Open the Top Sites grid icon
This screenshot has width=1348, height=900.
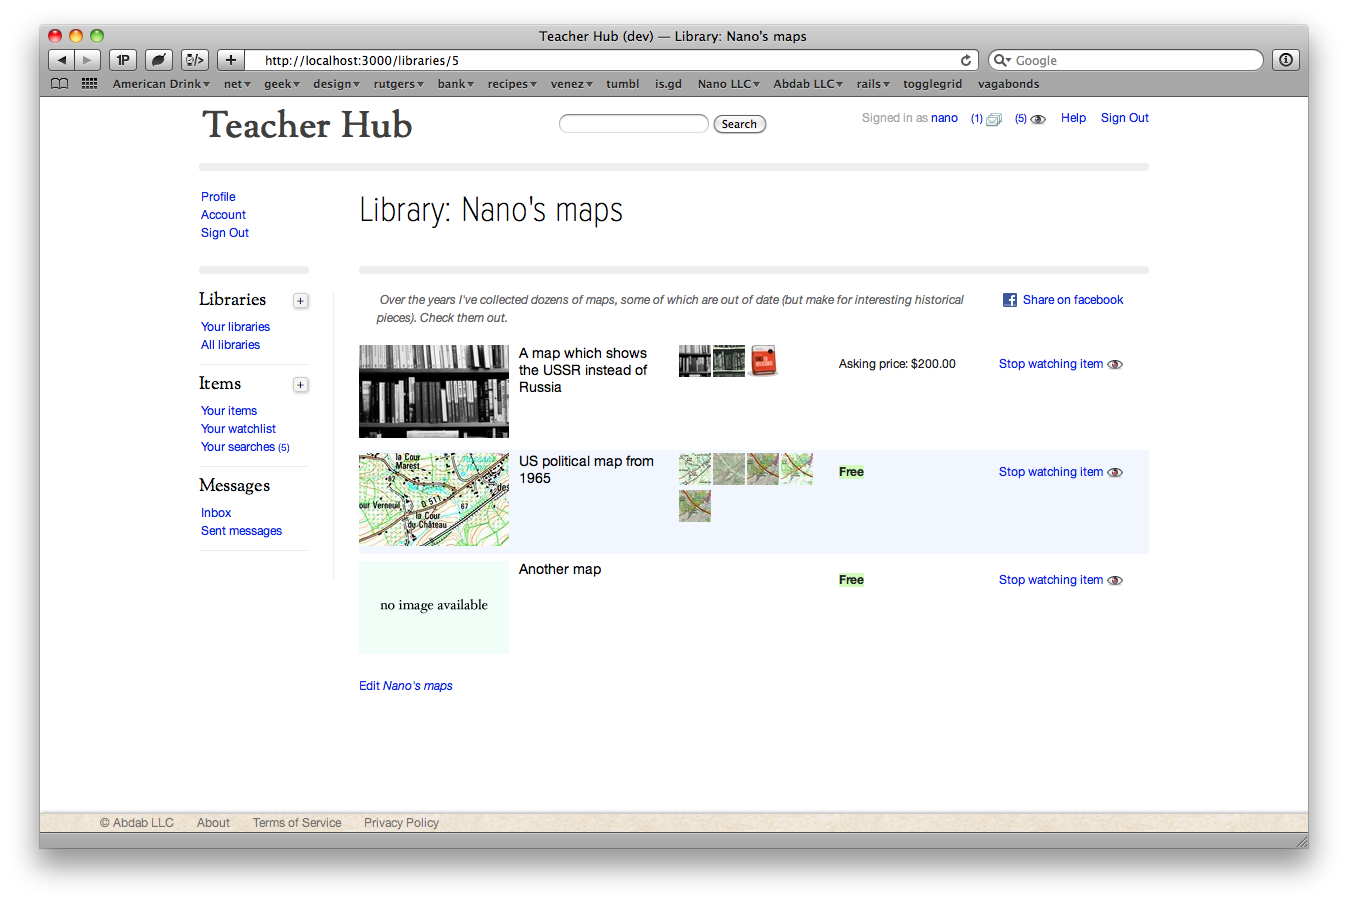[89, 84]
